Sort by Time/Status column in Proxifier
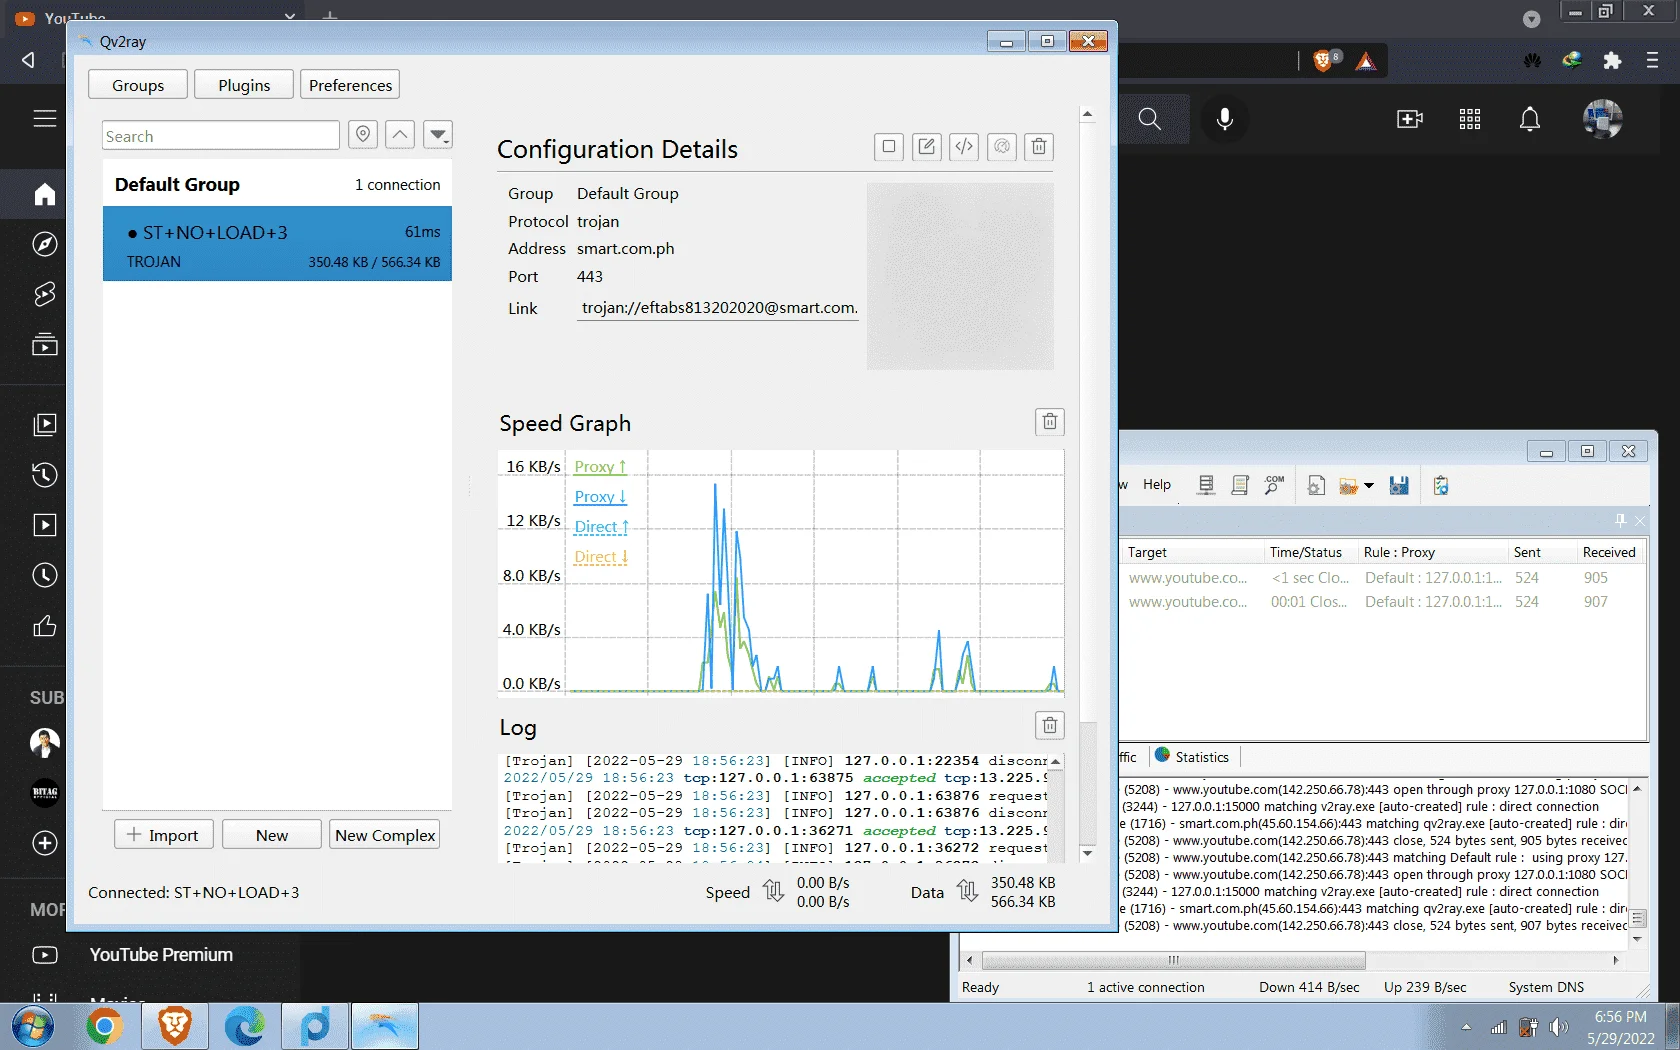 (x=1309, y=552)
